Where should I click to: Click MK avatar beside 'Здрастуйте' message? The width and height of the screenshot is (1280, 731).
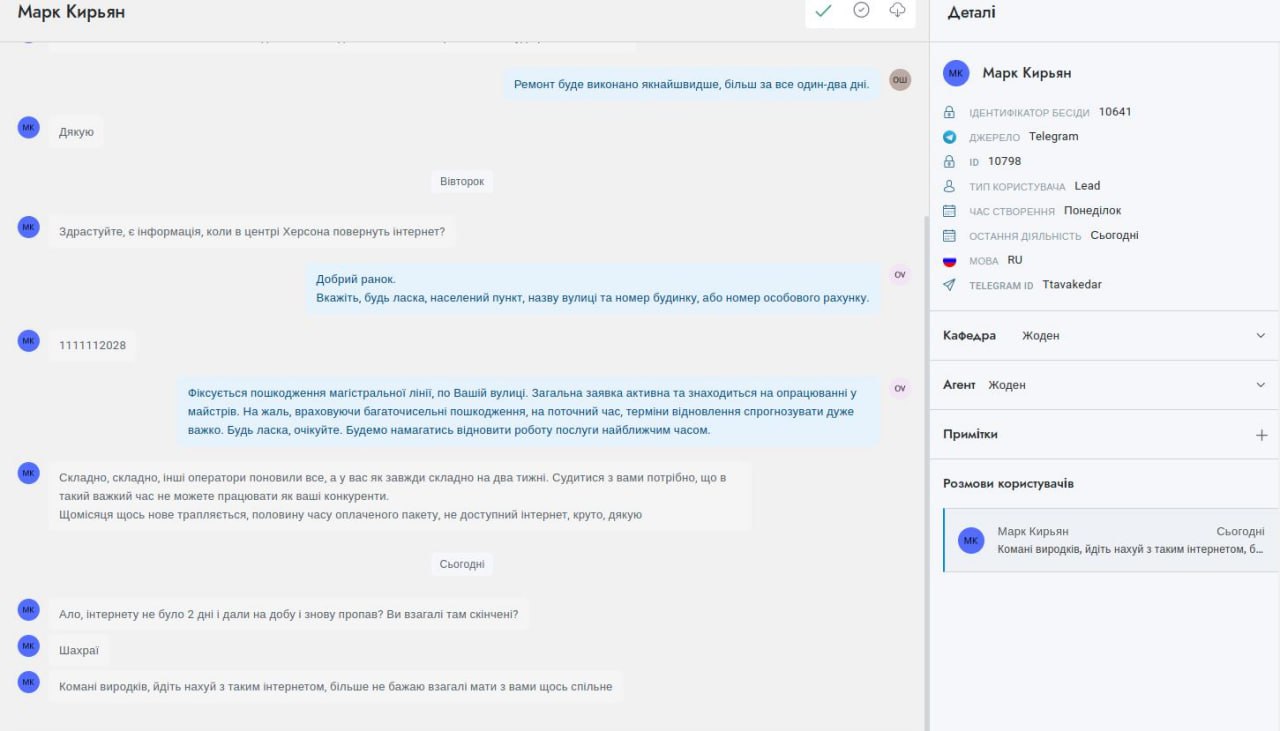coord(29,227)
